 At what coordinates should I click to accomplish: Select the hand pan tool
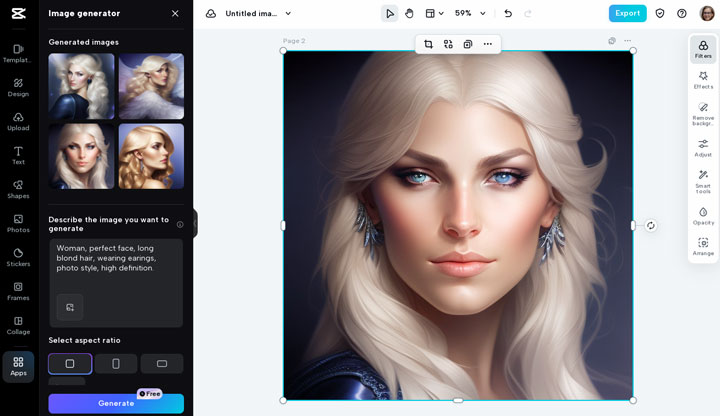[x=409, y=13]
